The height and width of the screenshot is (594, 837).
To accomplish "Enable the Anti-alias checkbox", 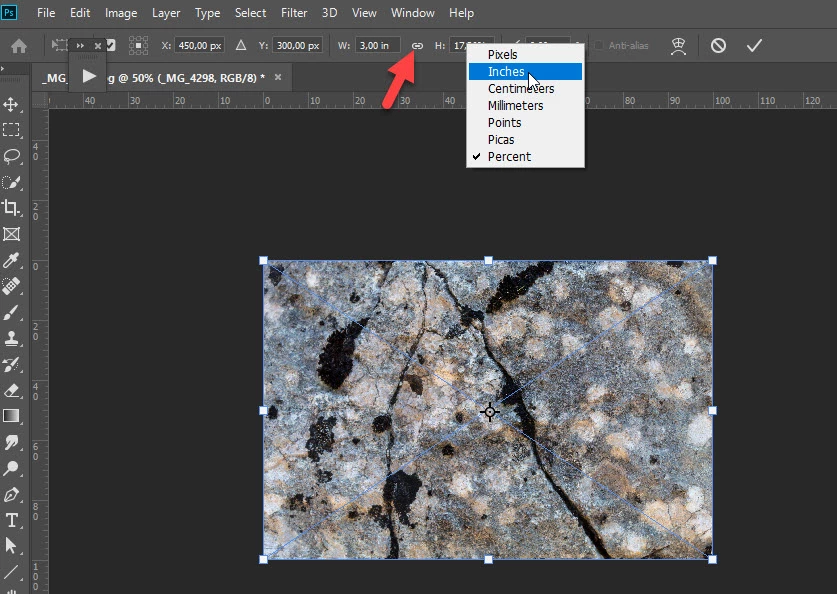I will [599, 45].
